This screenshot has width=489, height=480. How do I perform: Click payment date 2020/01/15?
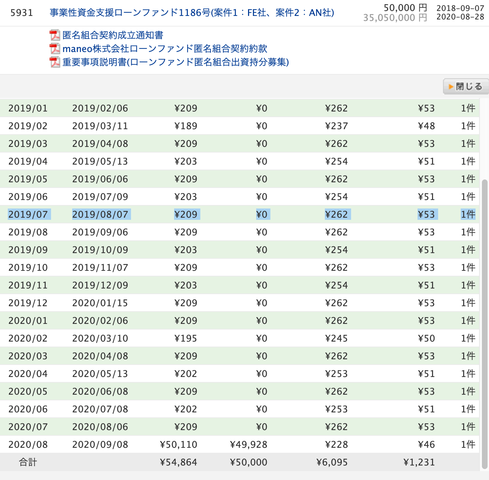pyautogui.click(x=100, y=303)
